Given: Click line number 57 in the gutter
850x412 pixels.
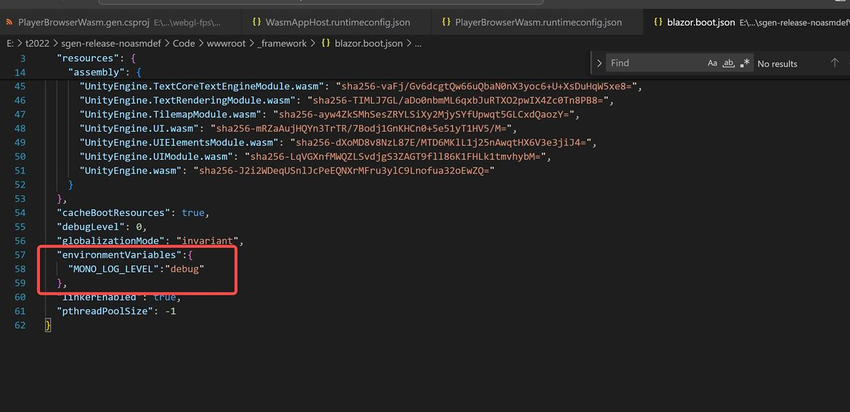Looking at the screenshot, I should [x=21, y=255].
